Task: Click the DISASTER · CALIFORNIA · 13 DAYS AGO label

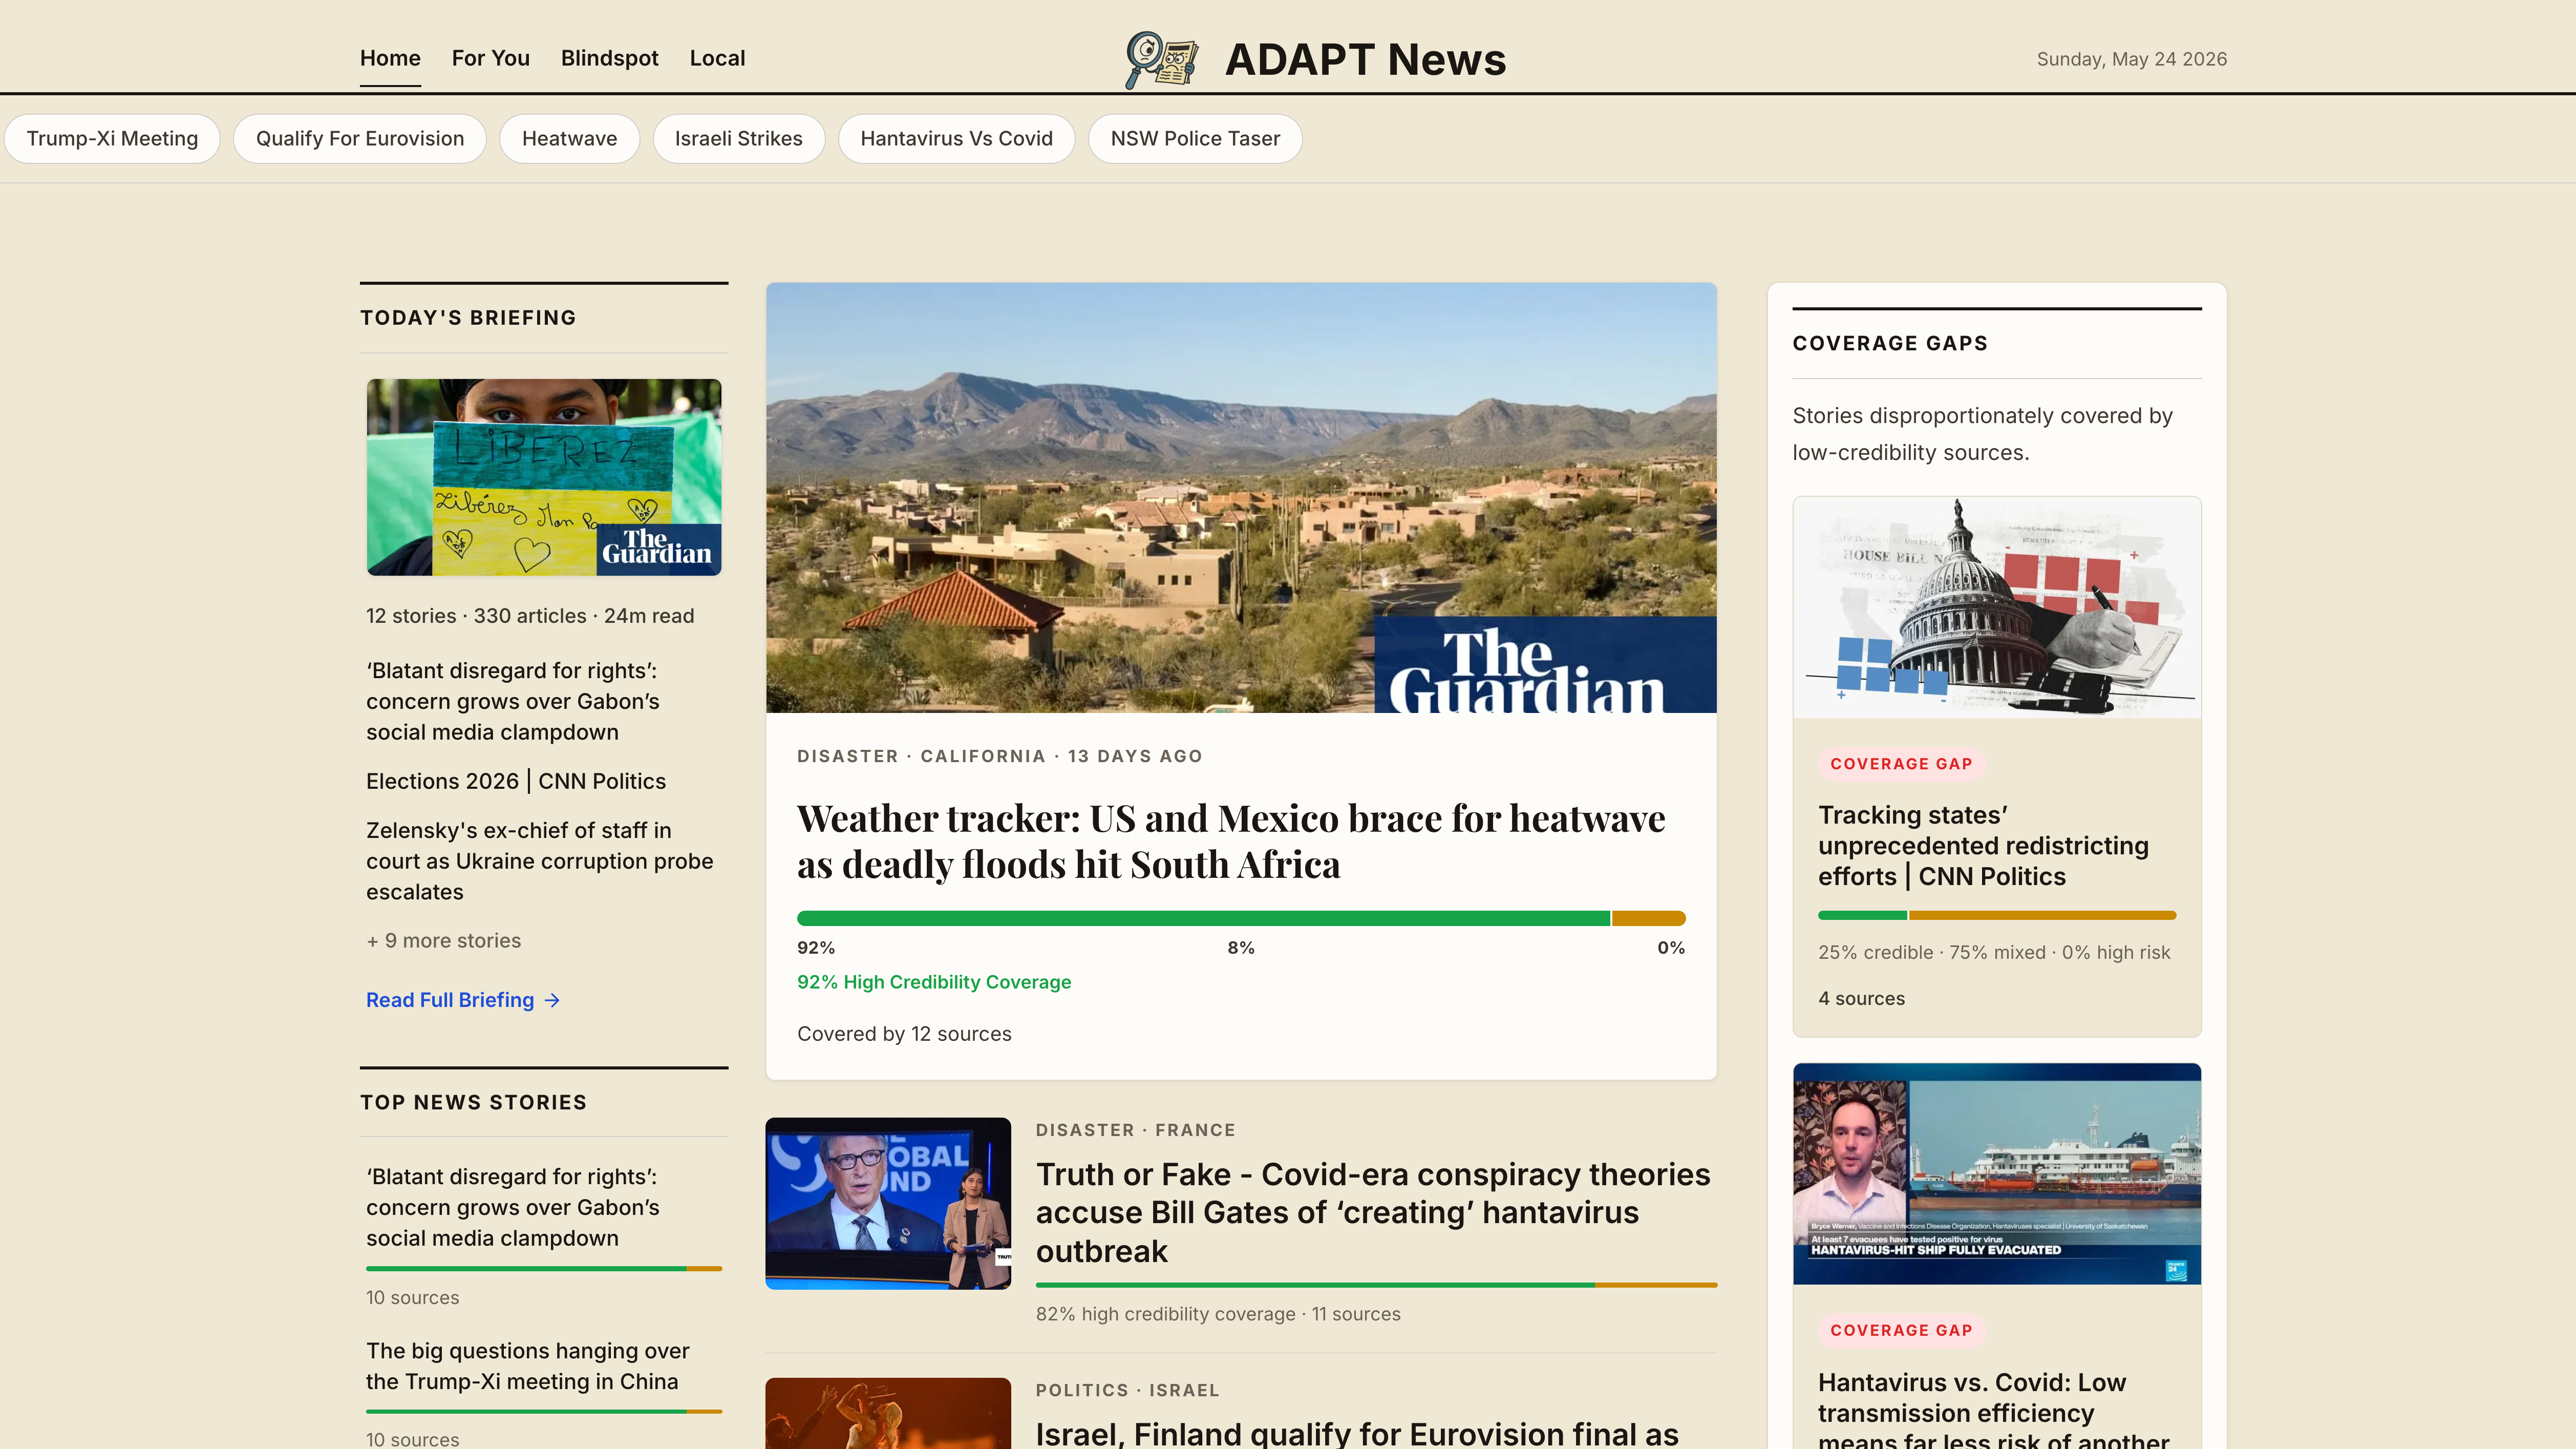Action: point(1000,756)
